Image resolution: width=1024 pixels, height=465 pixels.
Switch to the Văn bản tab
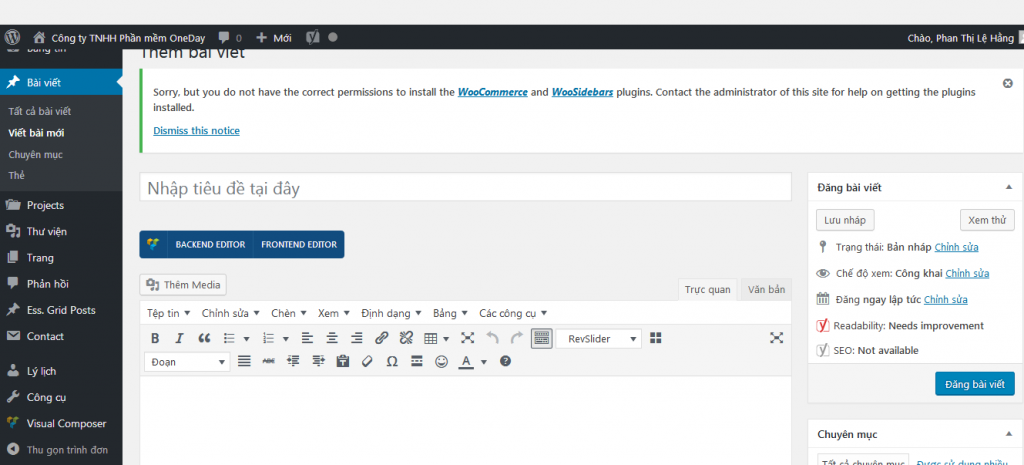[x=766, y=289]
